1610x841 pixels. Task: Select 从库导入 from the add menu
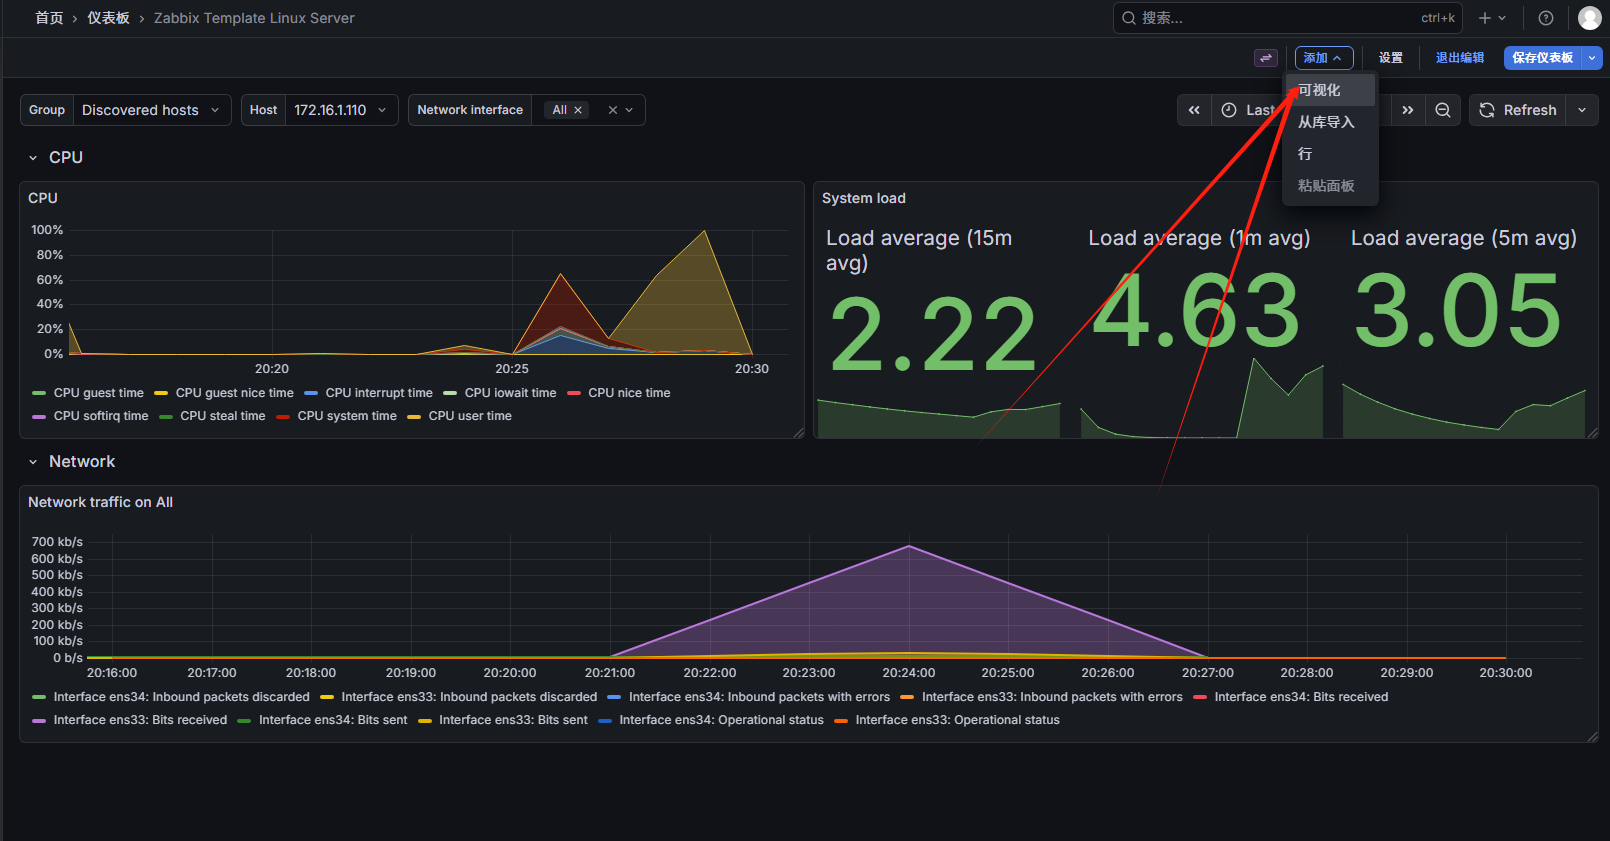click(x=1331, y=122)
